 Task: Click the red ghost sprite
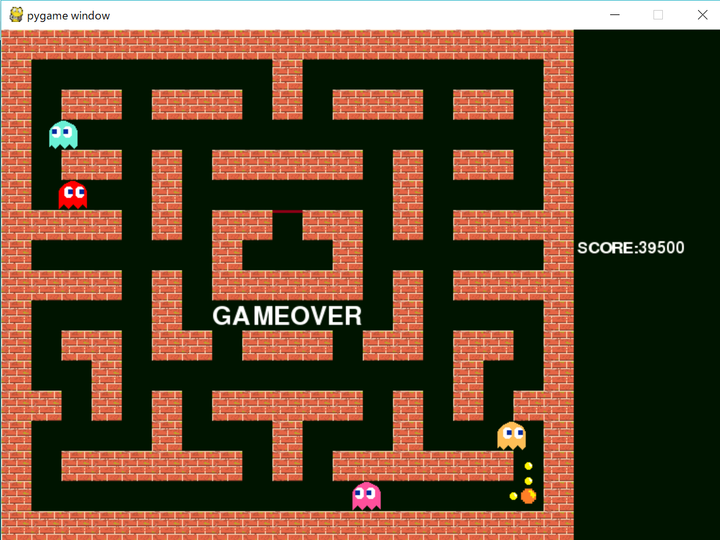[x=73, y=195]
